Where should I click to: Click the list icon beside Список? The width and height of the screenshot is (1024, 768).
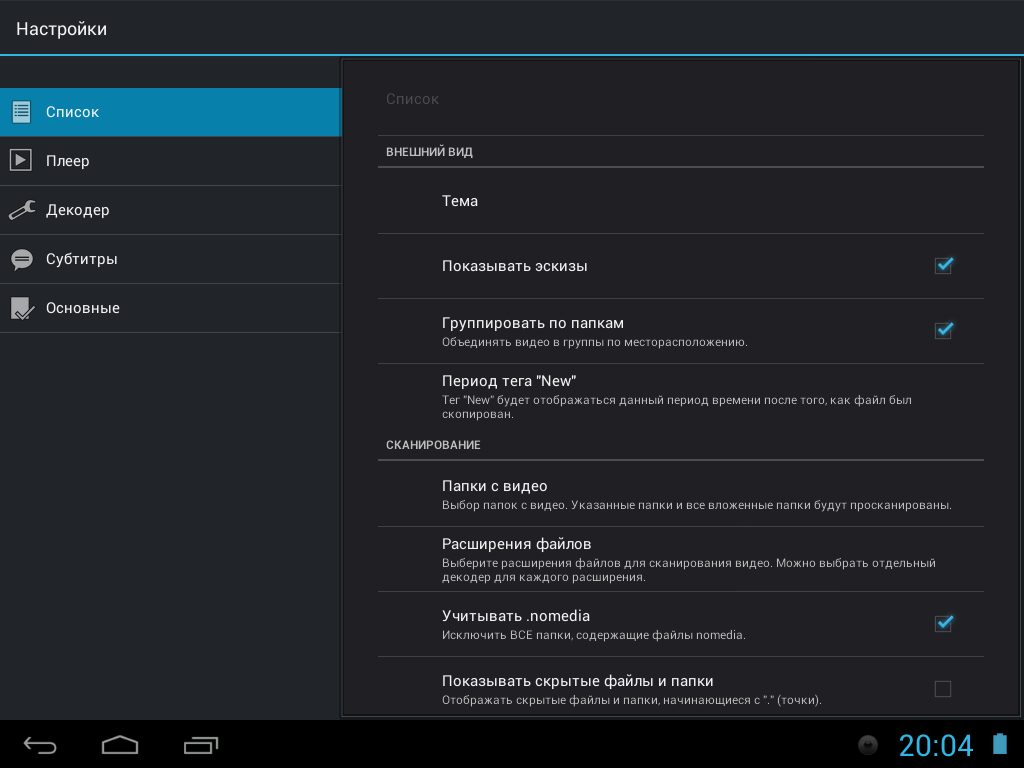[21, 112]
